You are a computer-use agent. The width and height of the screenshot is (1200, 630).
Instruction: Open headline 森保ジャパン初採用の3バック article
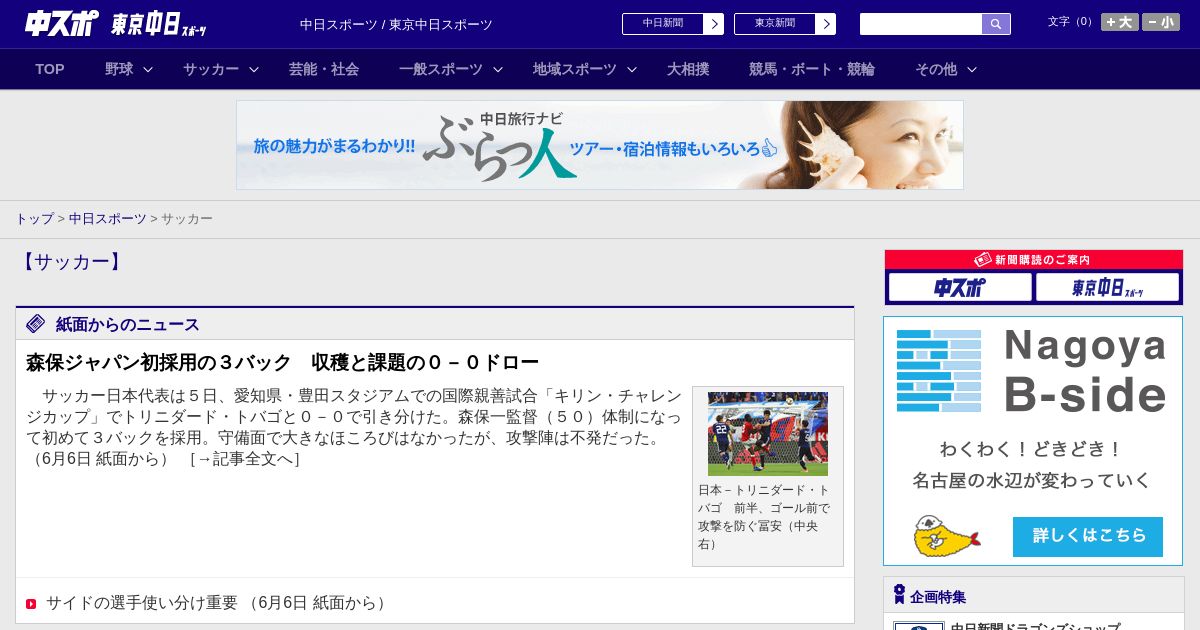(282, 362)
